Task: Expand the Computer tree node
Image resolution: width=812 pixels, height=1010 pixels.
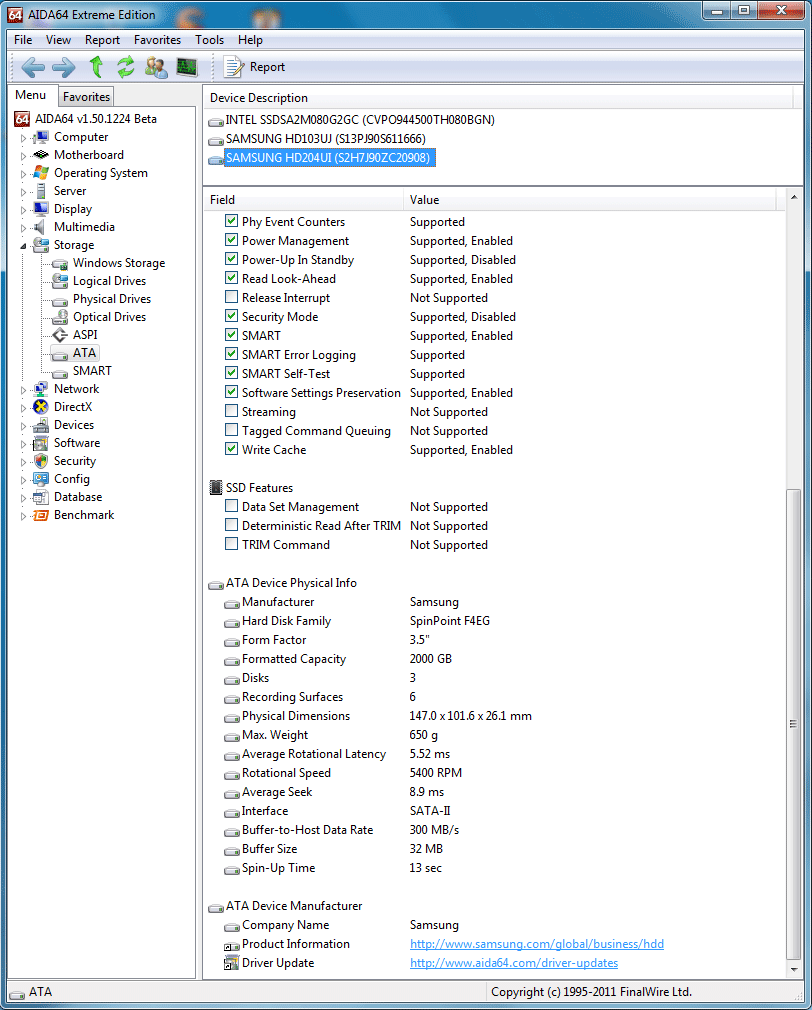Action: pos(24,138)
